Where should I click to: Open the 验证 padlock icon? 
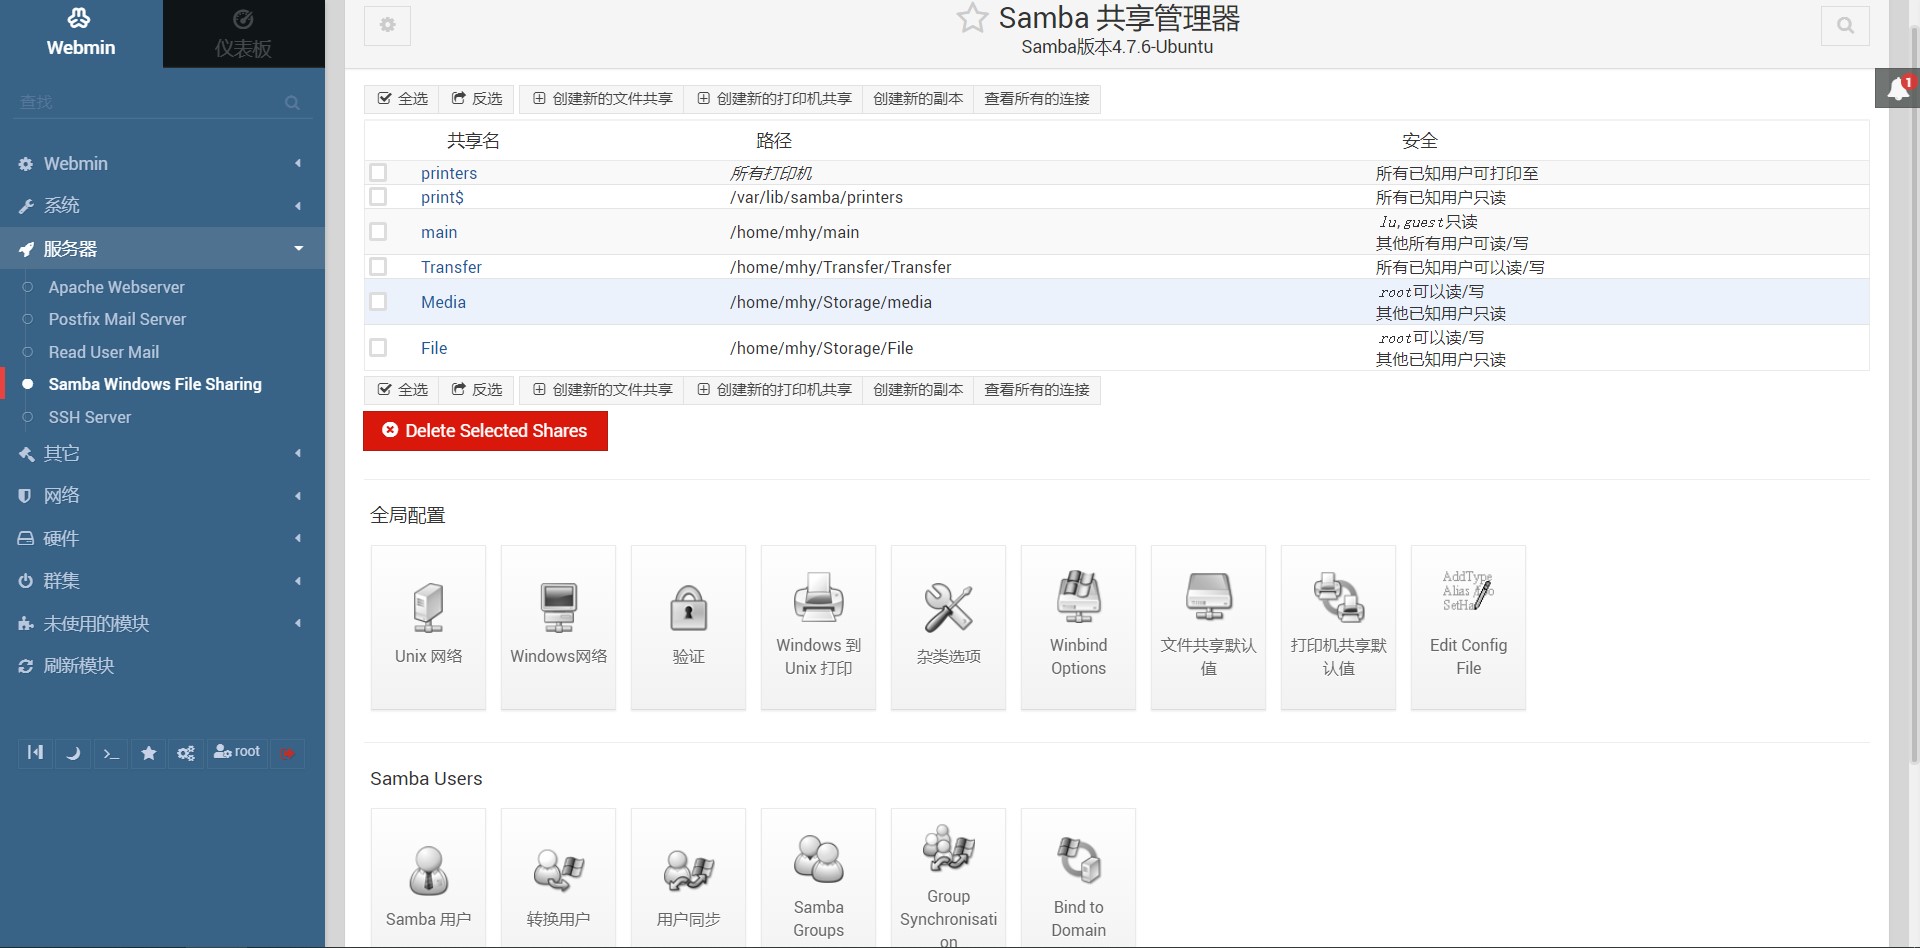coord(688,627)
